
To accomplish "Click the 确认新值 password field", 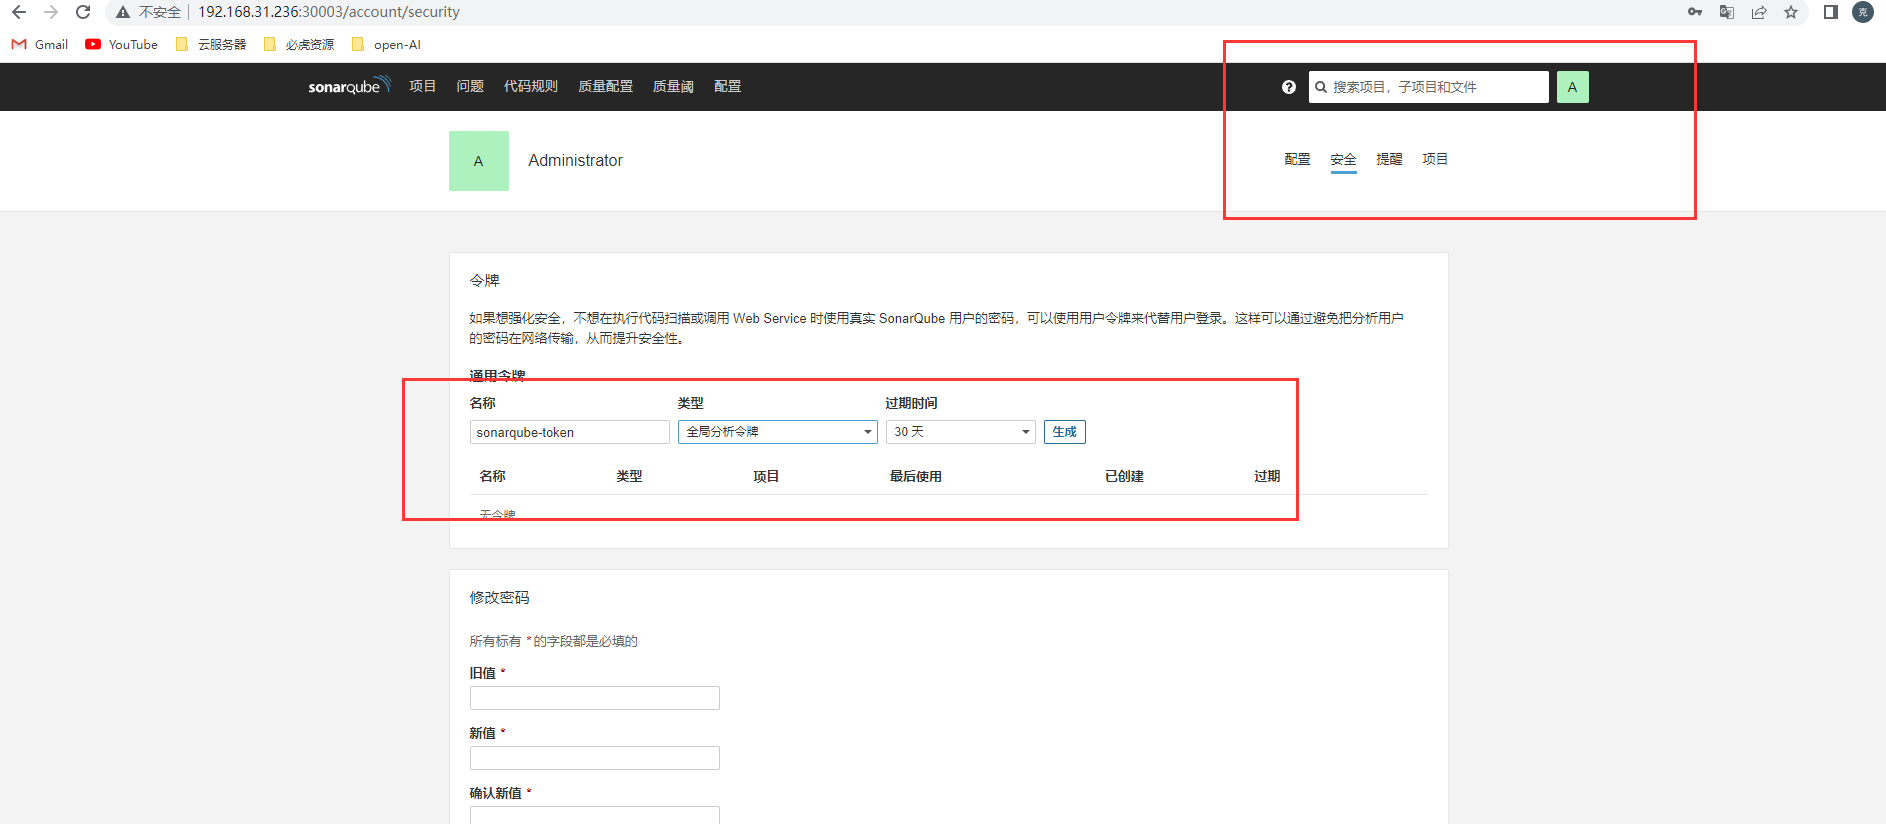I will (x=595, y=815).
